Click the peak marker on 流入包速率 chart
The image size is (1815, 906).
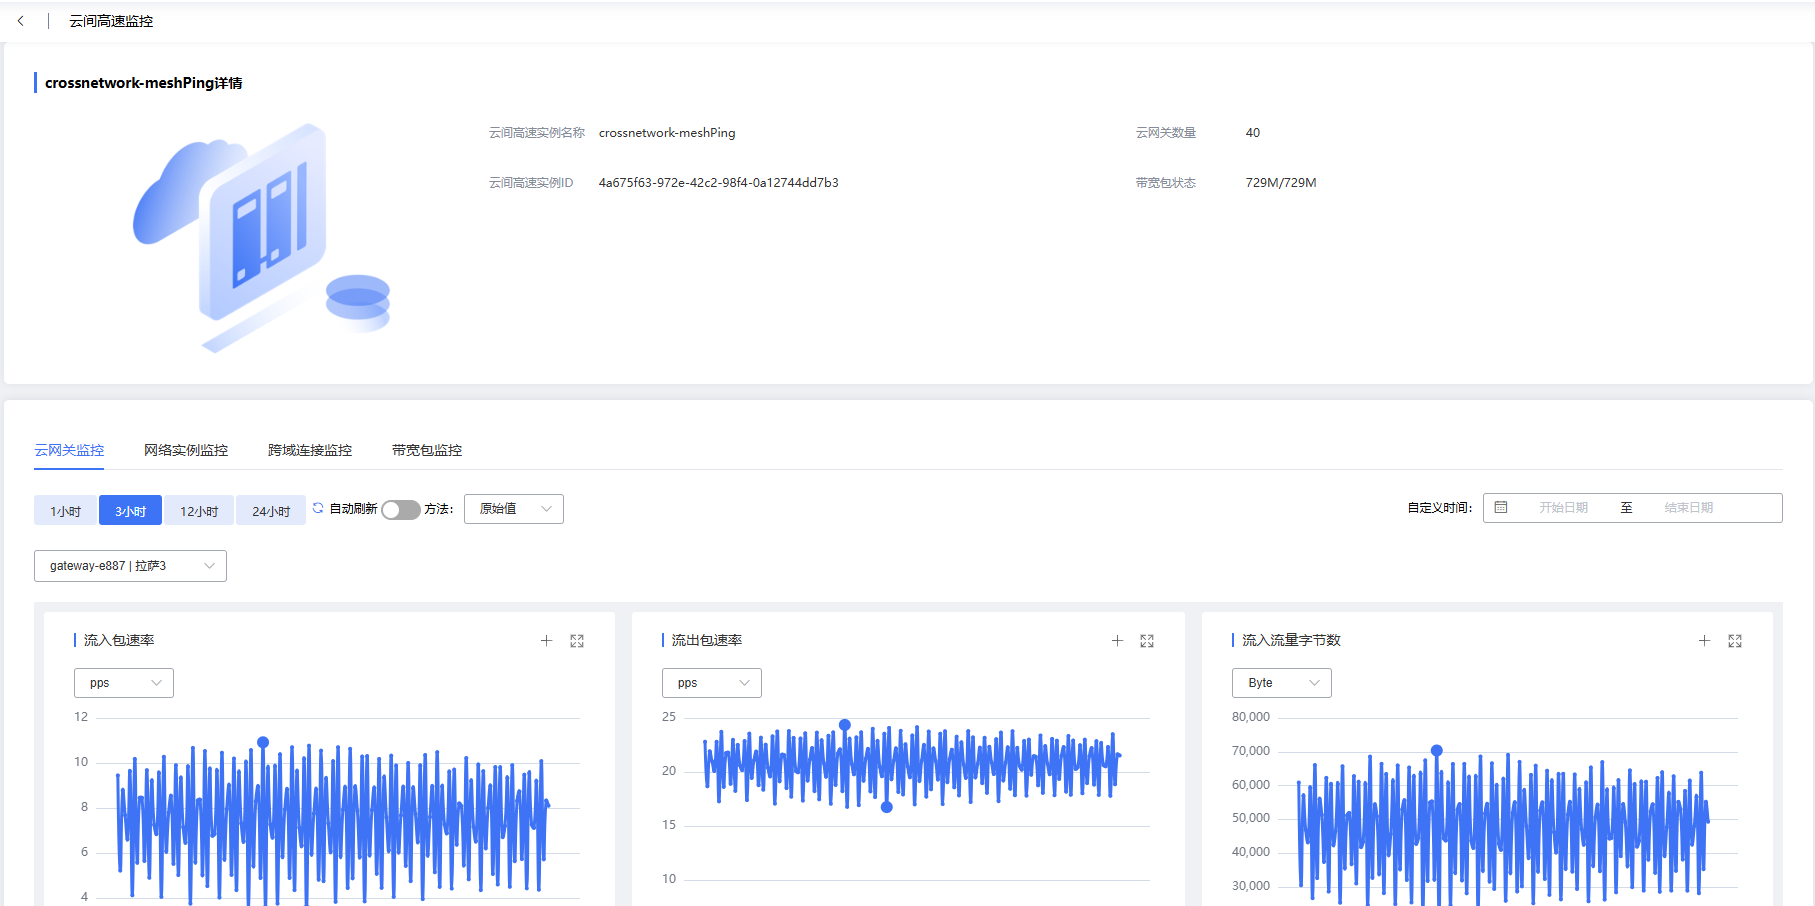(263, 742)
